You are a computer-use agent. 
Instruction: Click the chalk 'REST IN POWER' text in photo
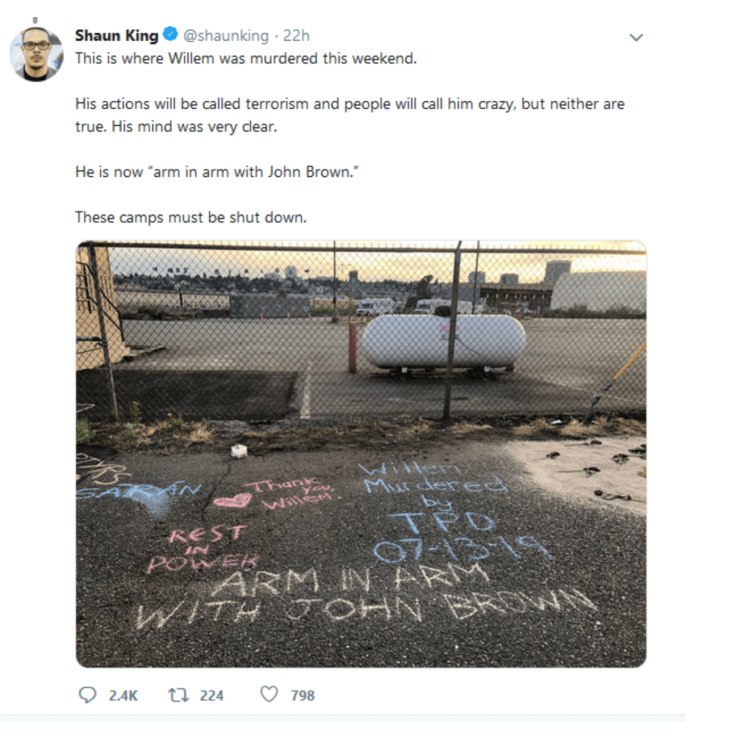pos(203,549)
